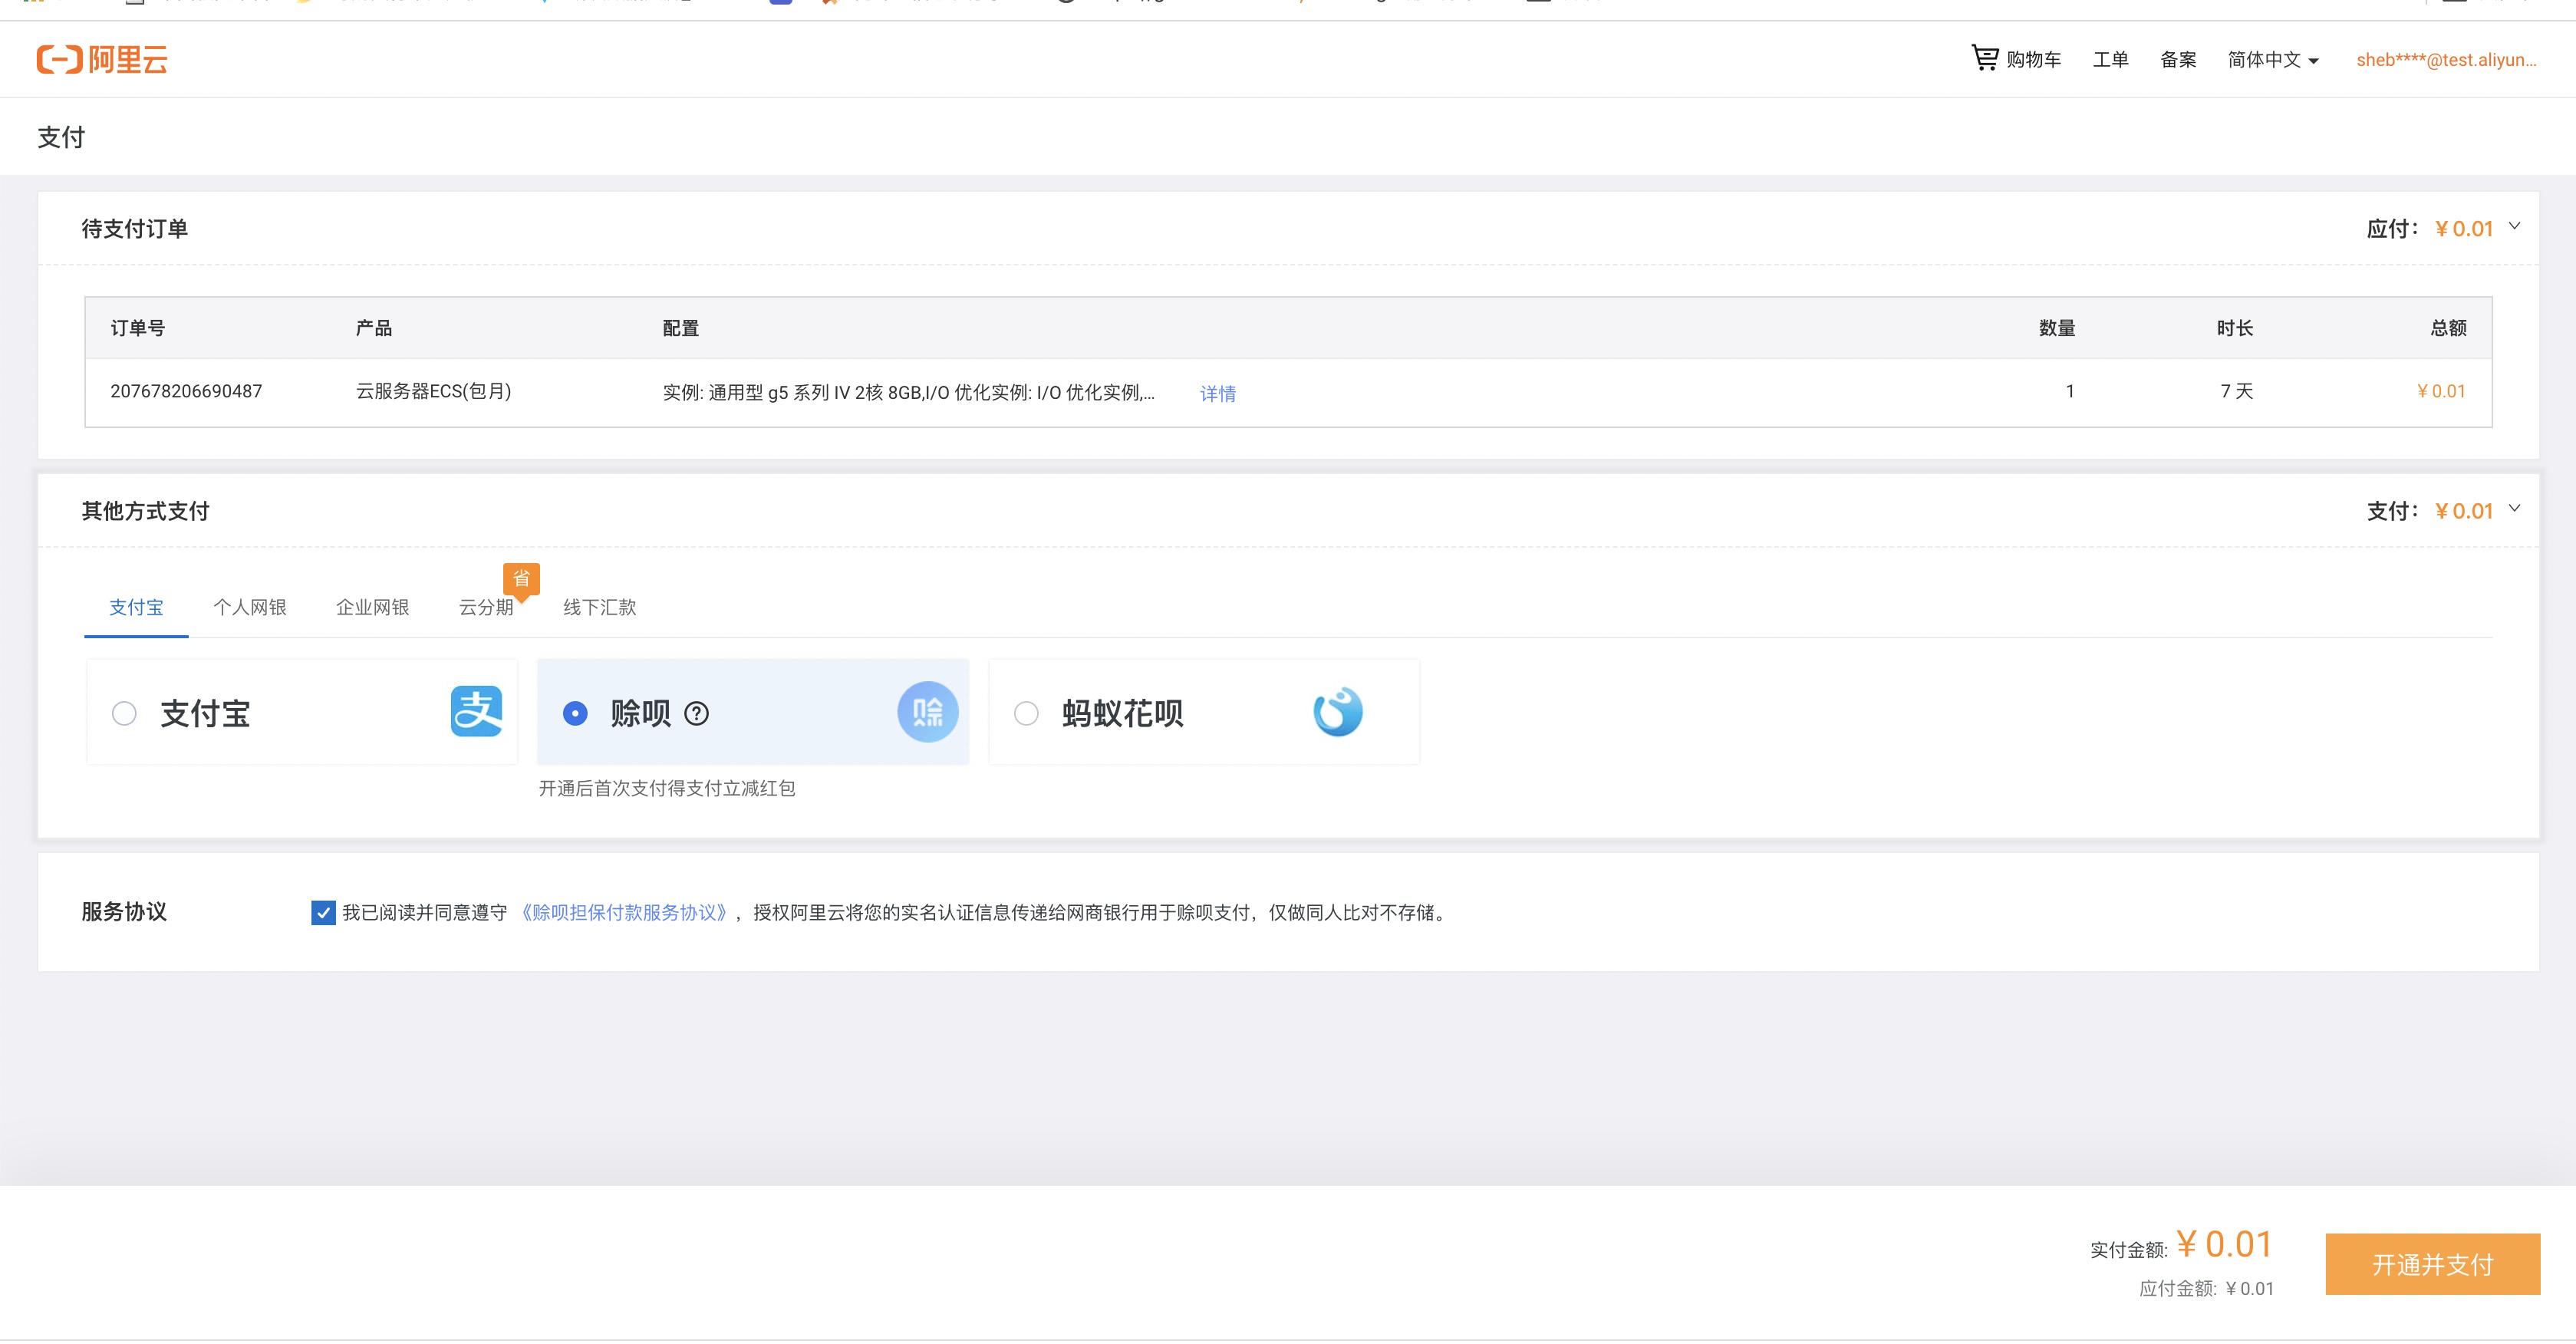The height and width of the screenshot is (1344, 2576).
Task: Click the 蚂蚁花呗 logo icon
Action: [x=1337, y=712]
